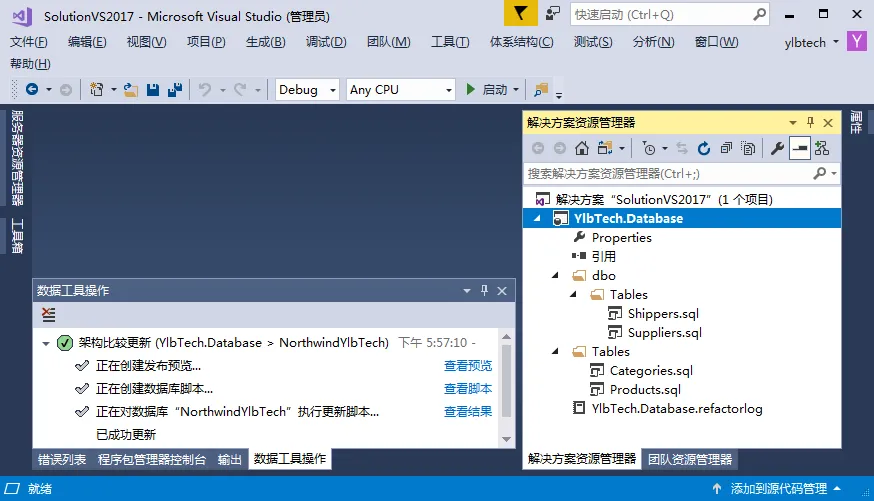Viewport: 874px width, 501px height.
Task: Open the ylbtech account dropdown
Action: (x=836, y=42)
